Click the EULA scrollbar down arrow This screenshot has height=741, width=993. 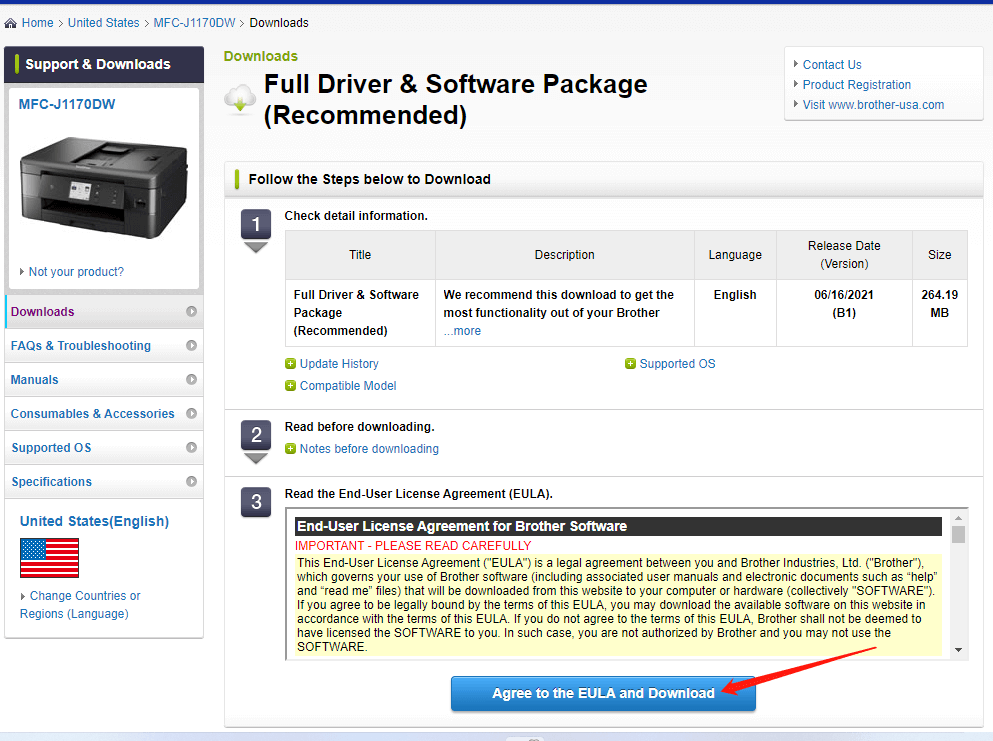pos(959,650)
